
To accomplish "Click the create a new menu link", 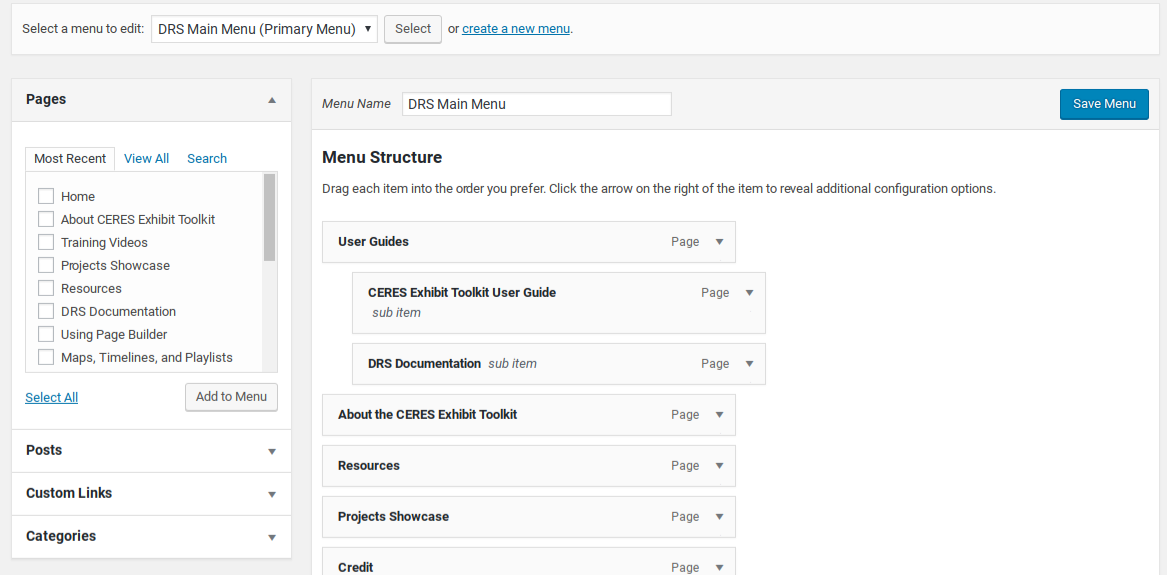I will coord(517,30).
